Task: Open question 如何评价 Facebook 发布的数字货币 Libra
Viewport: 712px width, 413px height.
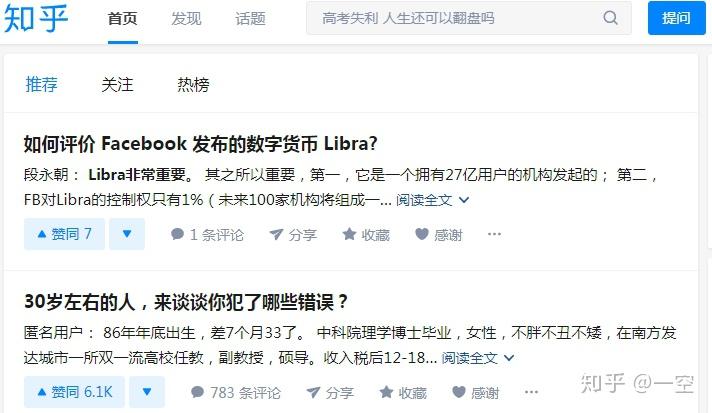Action: point(200,143)
